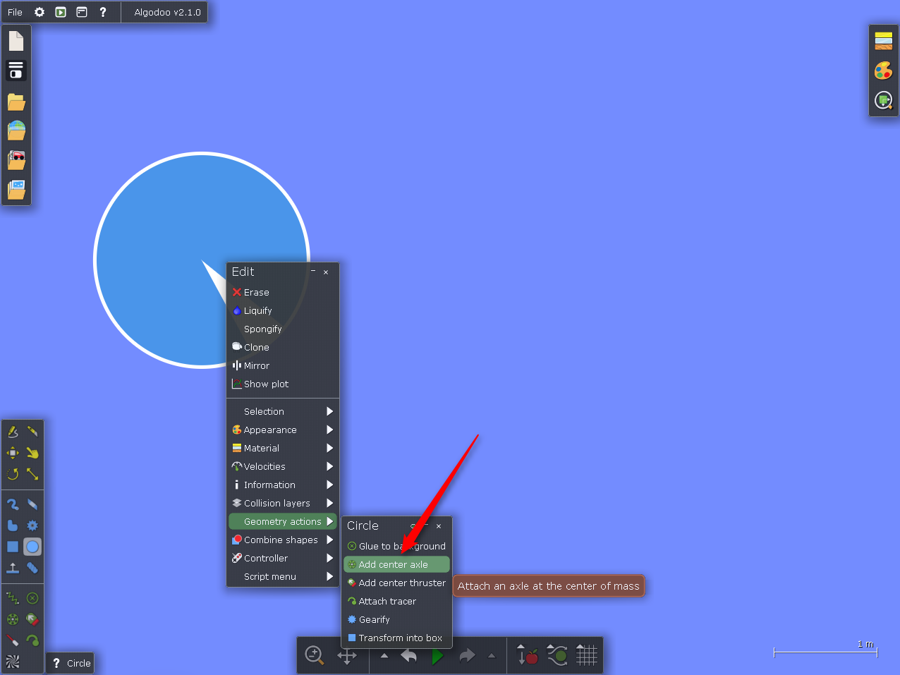Click Erase in the Edit menu
This screenshot has width=900, height=675.
point(256,292)
